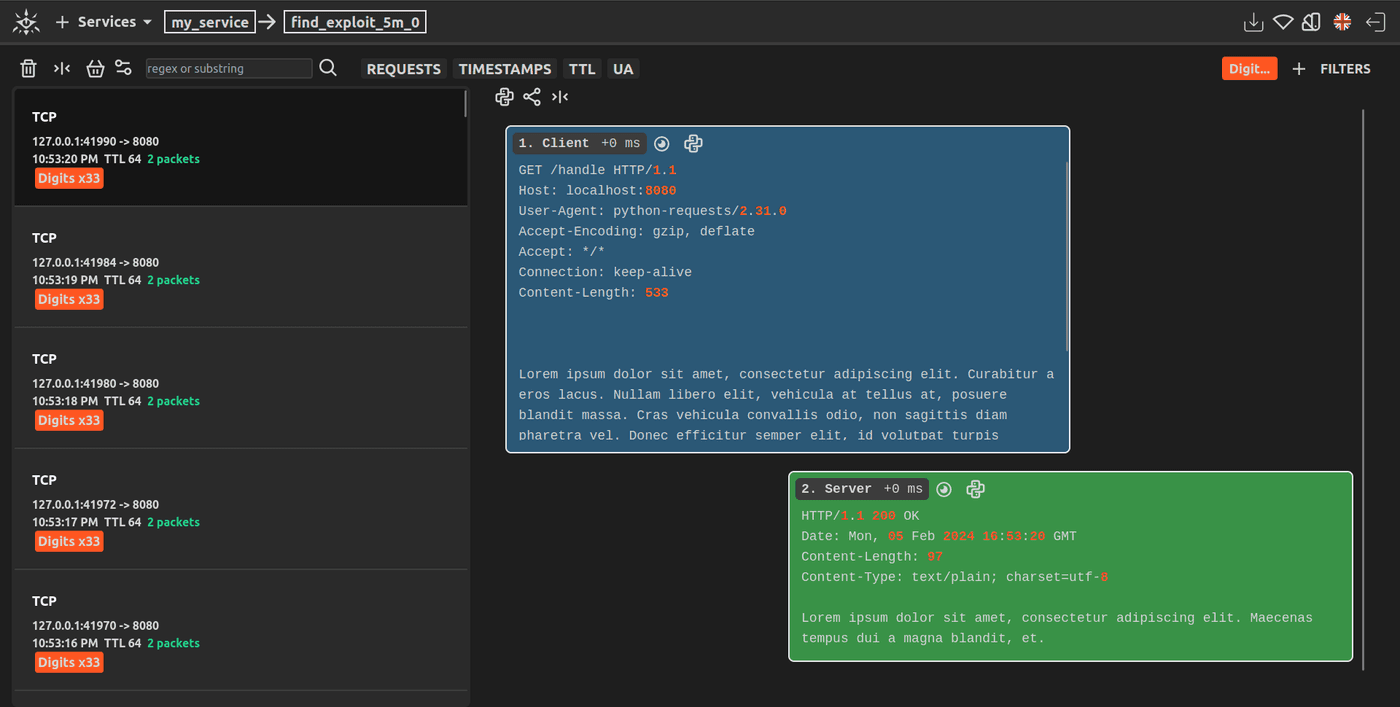Click the regex or substring search field
The image size is (1400, 707).
click(x=229, y=68)
